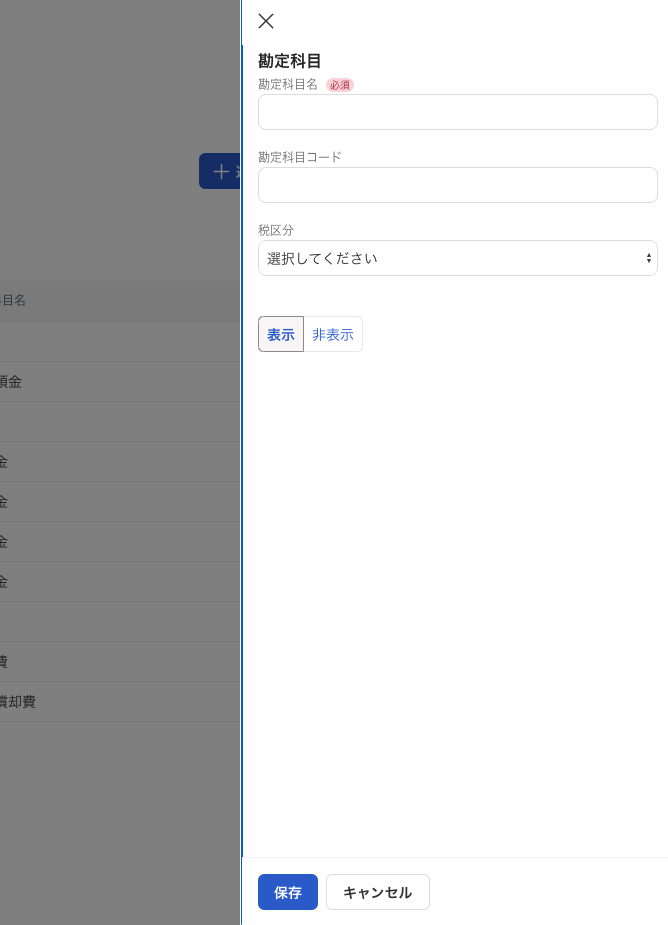
Task: Click the dimmed blue plus button behind panel
Action: [220, 171]
